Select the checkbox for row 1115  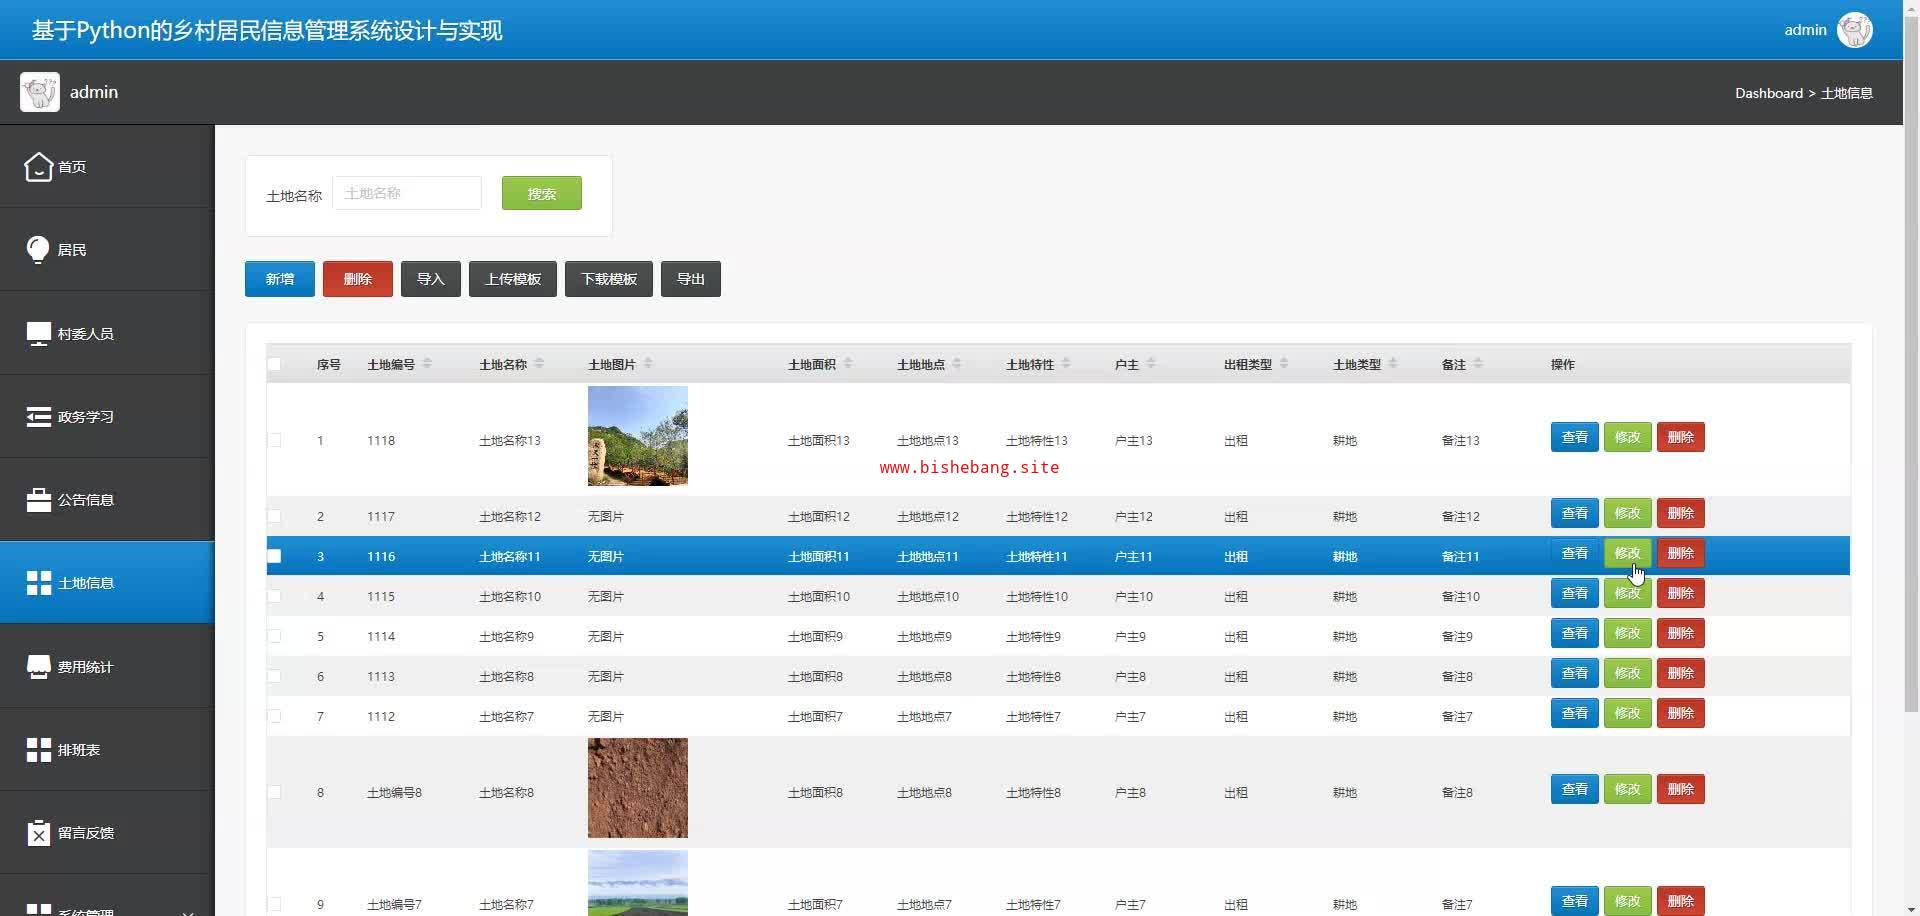point(274,597)
